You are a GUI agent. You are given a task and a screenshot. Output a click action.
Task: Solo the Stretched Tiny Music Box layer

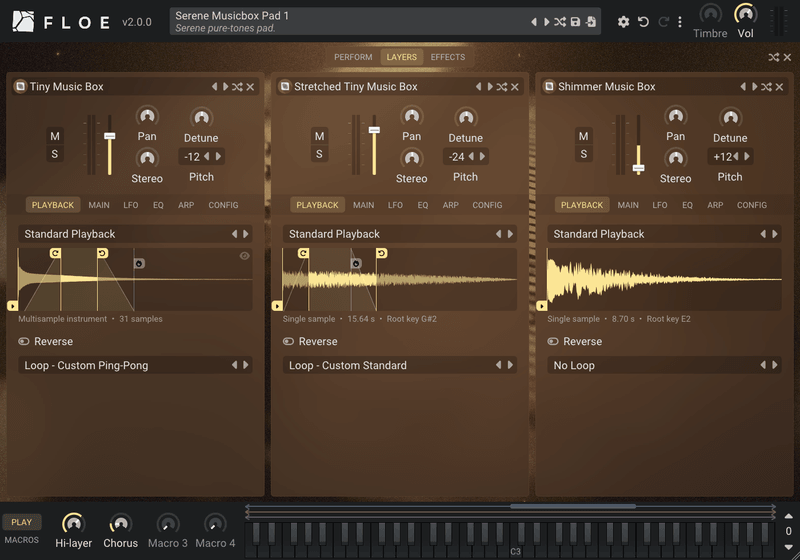pos(319,154)
